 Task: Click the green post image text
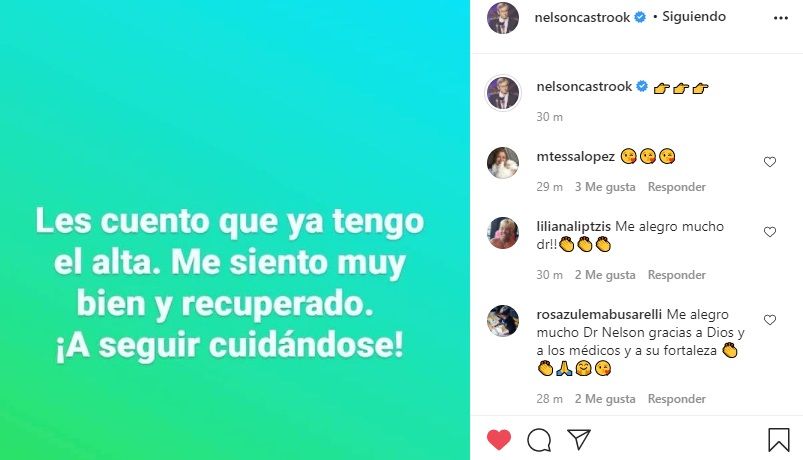pos(230,283)
